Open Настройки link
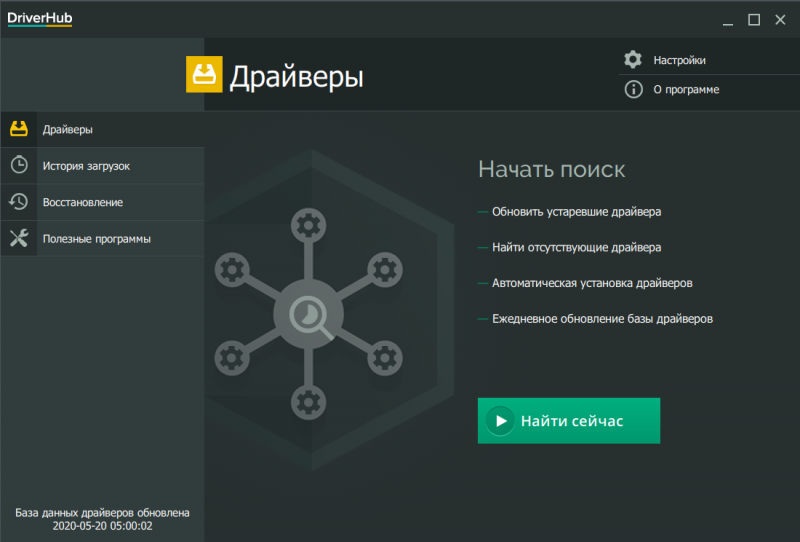The height and width of the screenshot is (542, 800). pos(679,60)
